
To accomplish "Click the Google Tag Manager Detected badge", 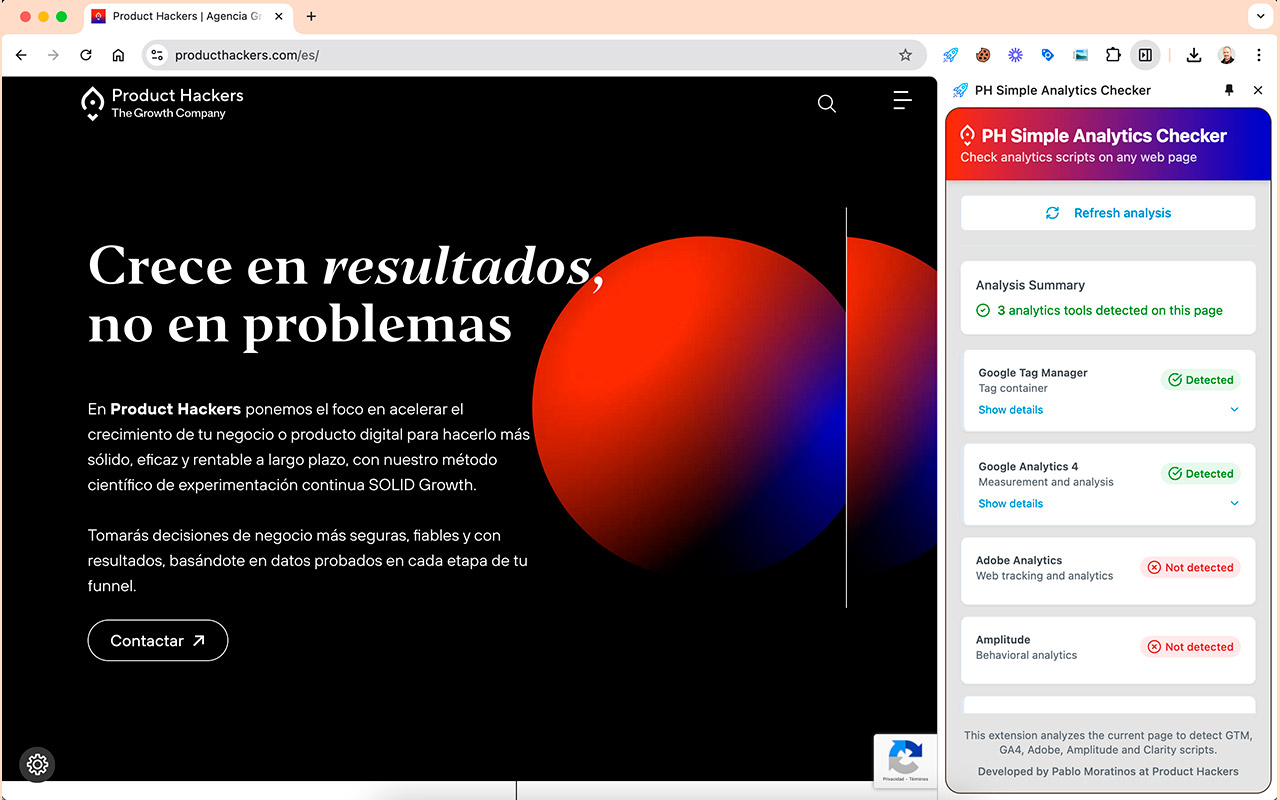I will [1200, 380].
